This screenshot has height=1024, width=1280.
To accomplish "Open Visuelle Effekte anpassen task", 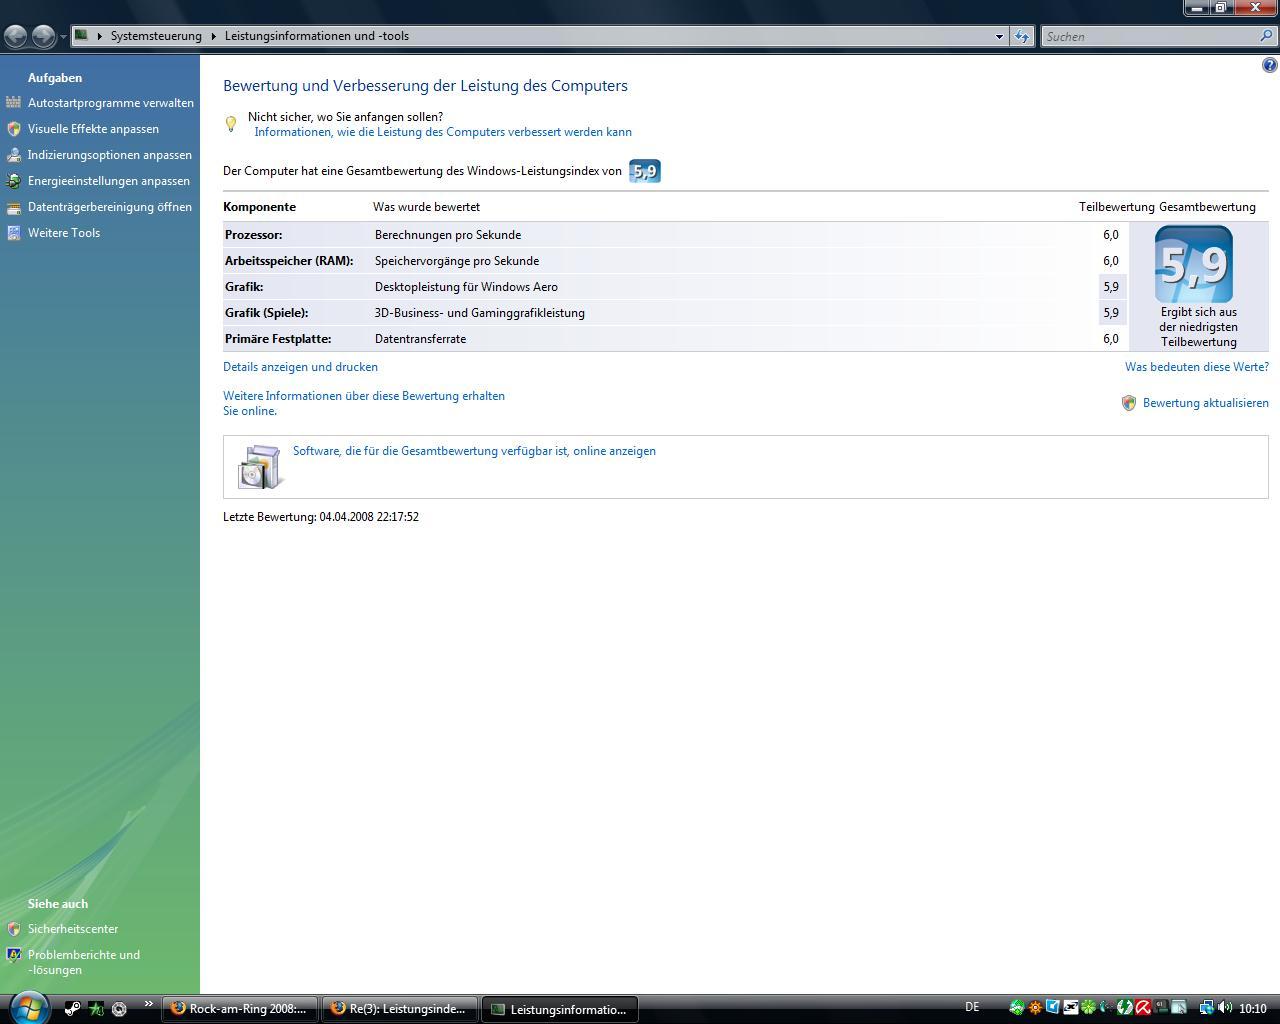I will pyautogui.click(x=93, y=129).
